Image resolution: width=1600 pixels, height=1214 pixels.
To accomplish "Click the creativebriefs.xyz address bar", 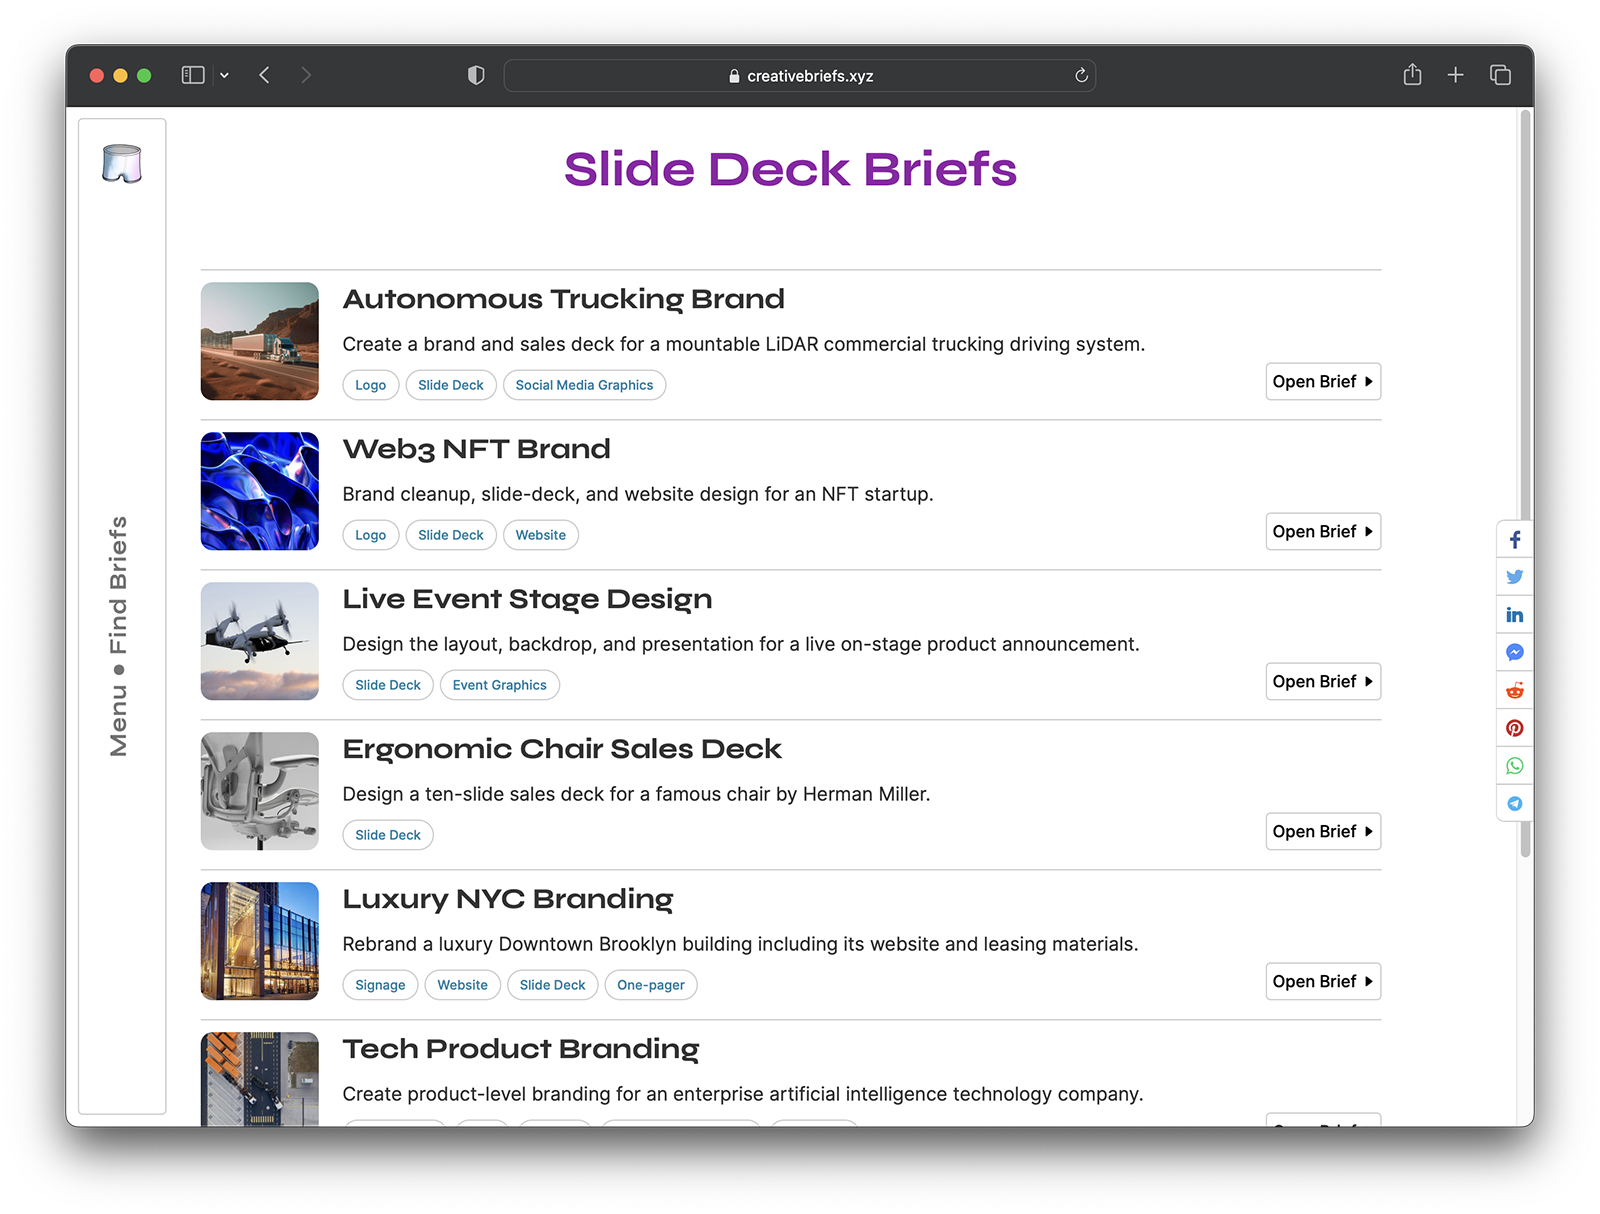I will point(800,76).
